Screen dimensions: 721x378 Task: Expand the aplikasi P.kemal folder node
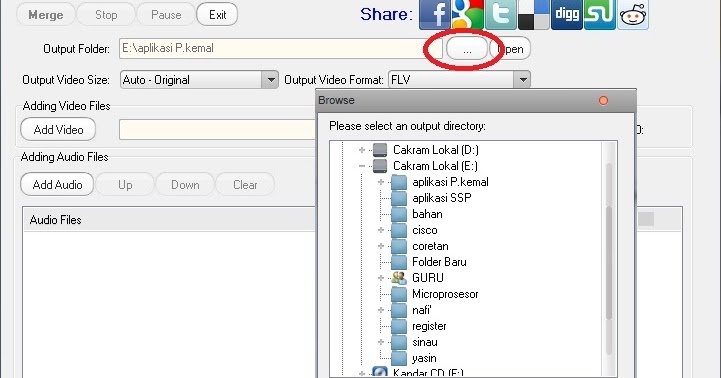[381, 182]
